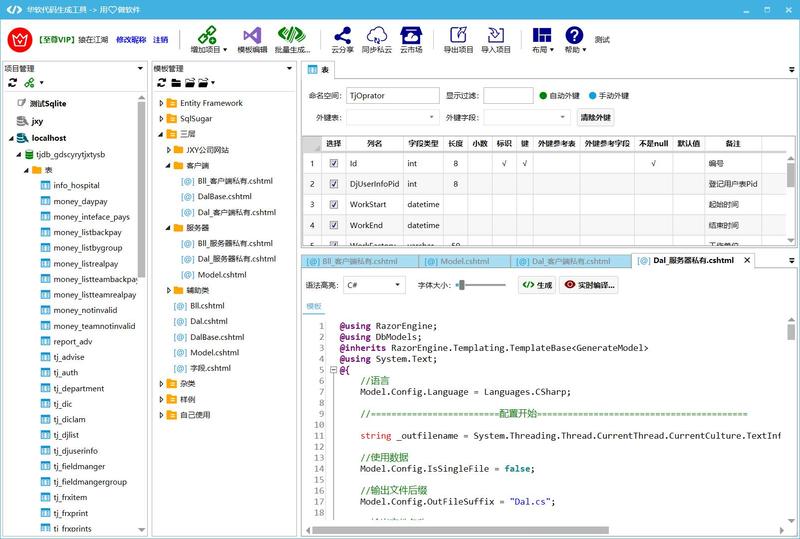Collapse the 三层 folder
Screen dimensions: 800x539
(x=161, y=134)
